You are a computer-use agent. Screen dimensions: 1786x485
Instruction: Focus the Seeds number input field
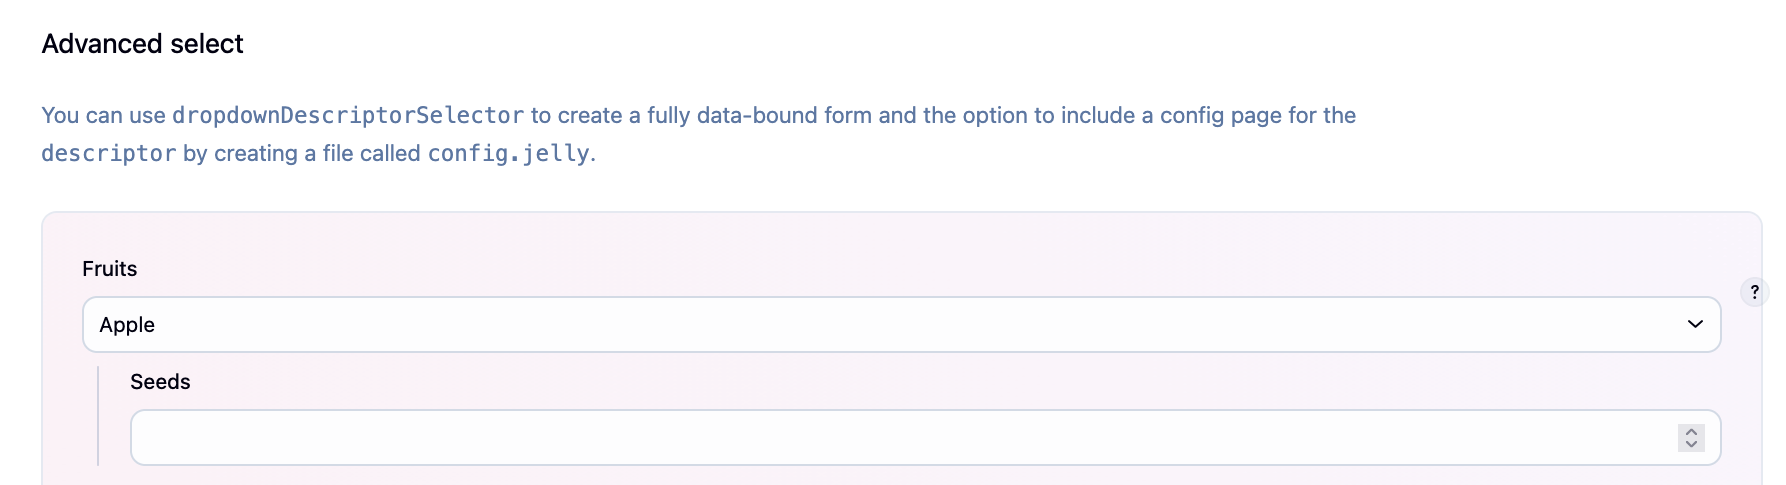pos(900,438)
